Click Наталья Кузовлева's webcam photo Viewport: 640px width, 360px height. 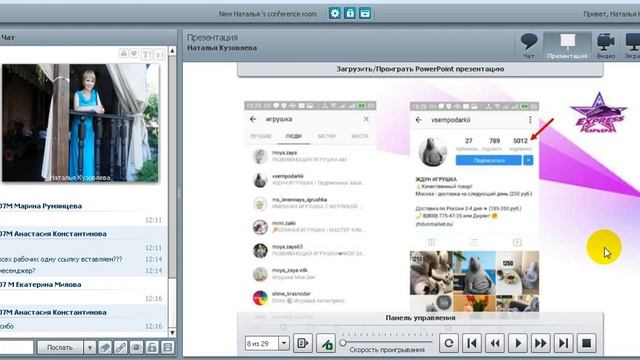[x=80, y=122]
